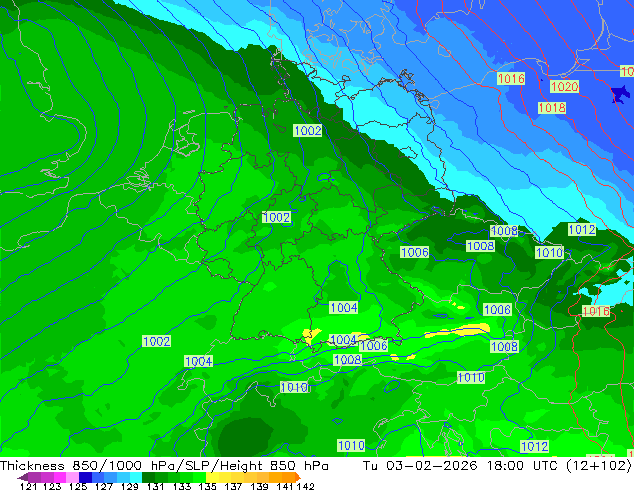Click the red 1018 isobar label

552,108
